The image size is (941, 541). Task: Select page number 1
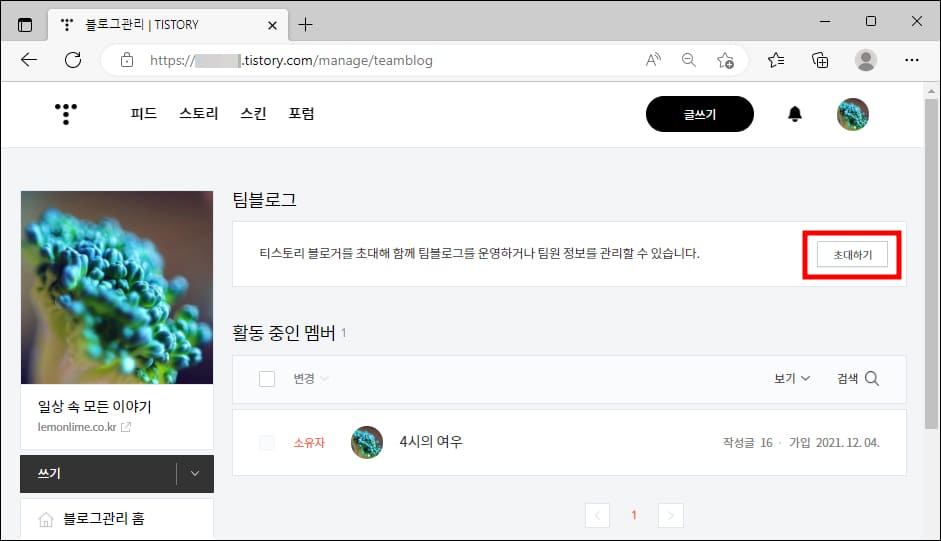pyautogui.click(x=634, y=515)
